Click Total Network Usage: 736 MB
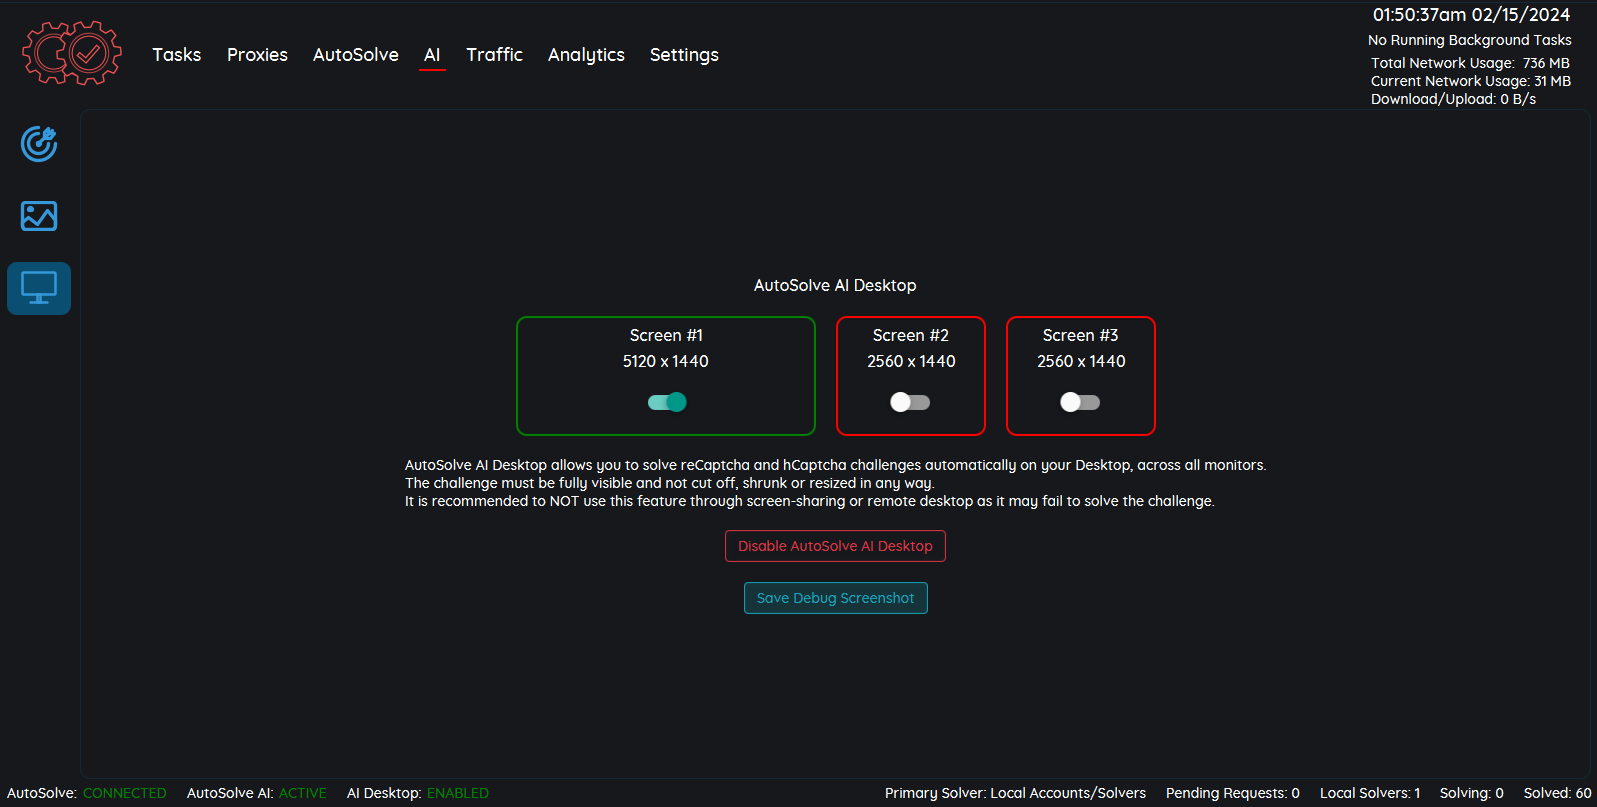This screenshot has height=807, width=1597. click(1470, 63)
